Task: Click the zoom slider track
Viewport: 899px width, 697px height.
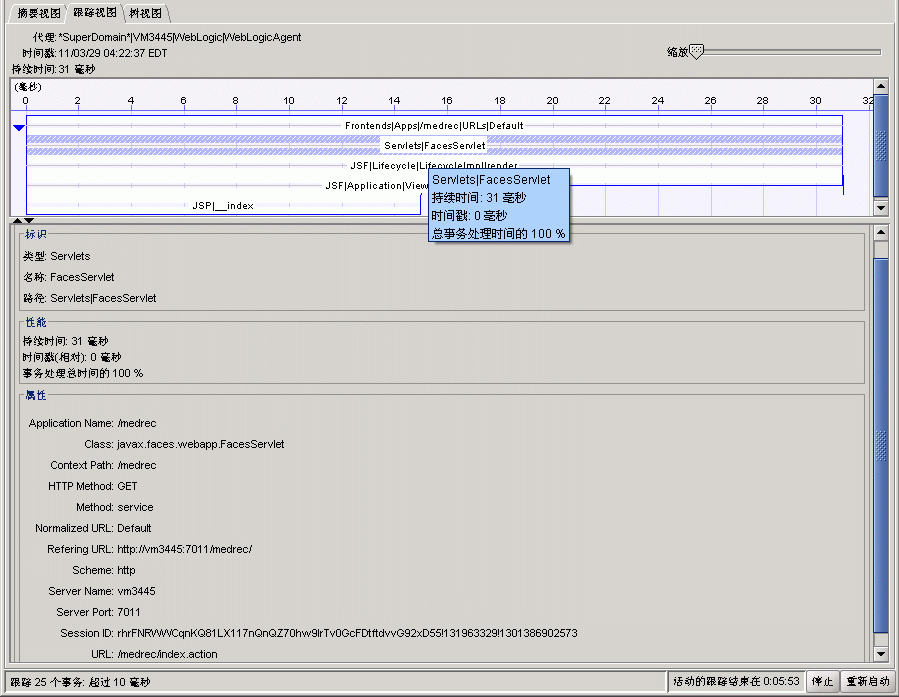Action: (792, 52)
